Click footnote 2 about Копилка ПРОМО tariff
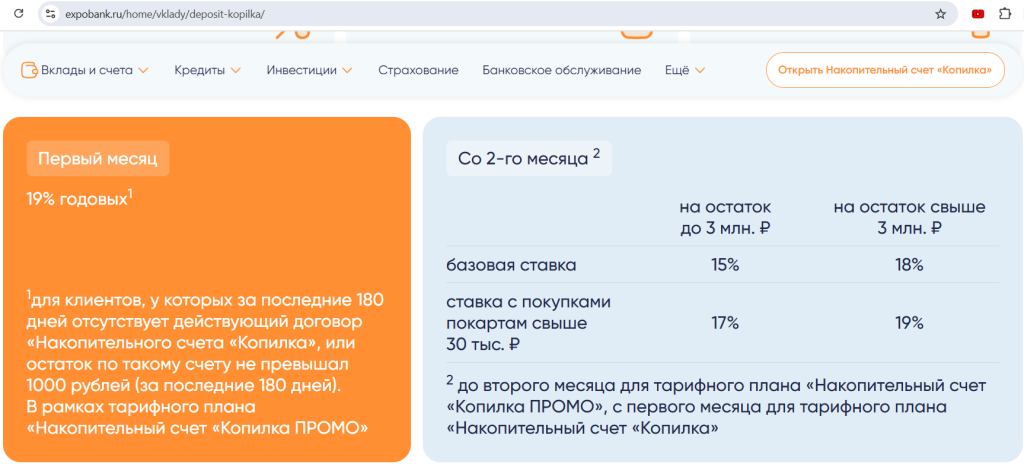1024x464 pixels. tap(716, 406)
